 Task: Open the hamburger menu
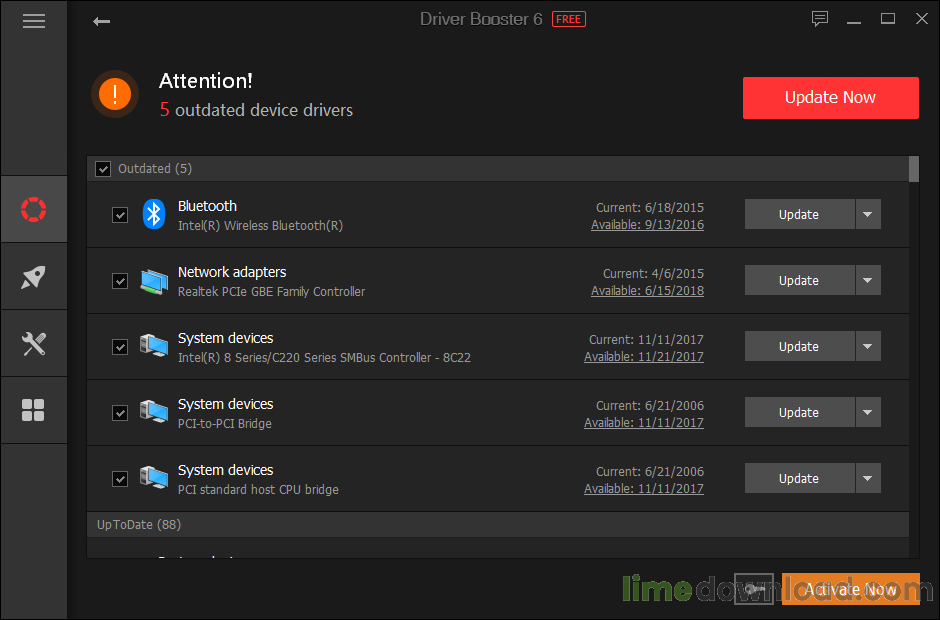coord(33,20)
